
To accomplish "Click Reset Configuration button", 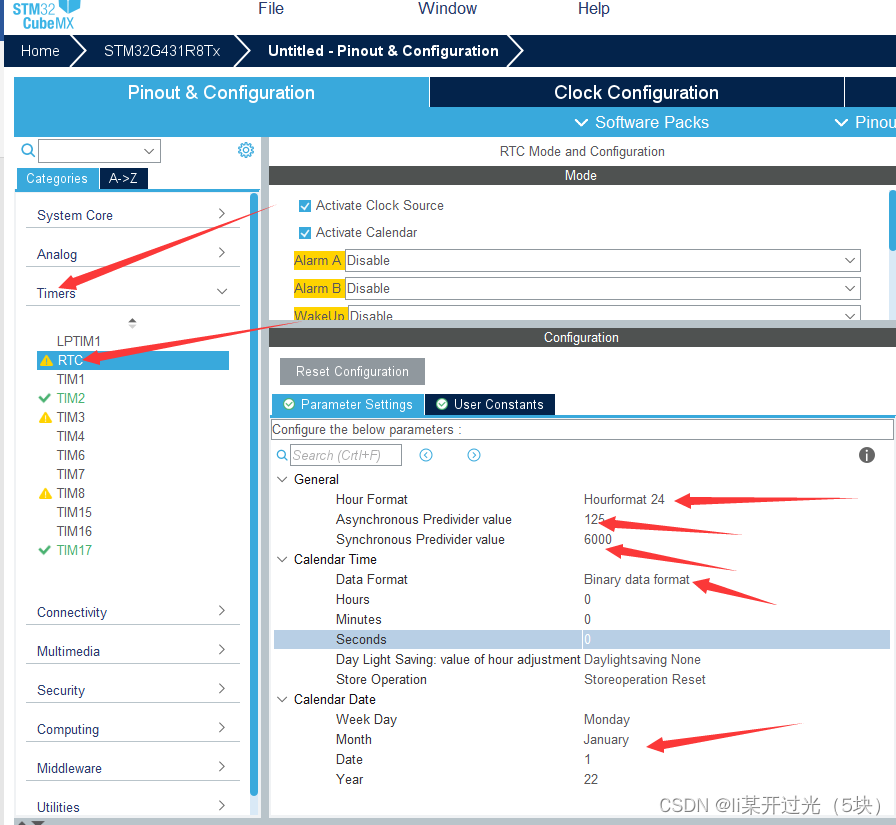I will (352, 371).
